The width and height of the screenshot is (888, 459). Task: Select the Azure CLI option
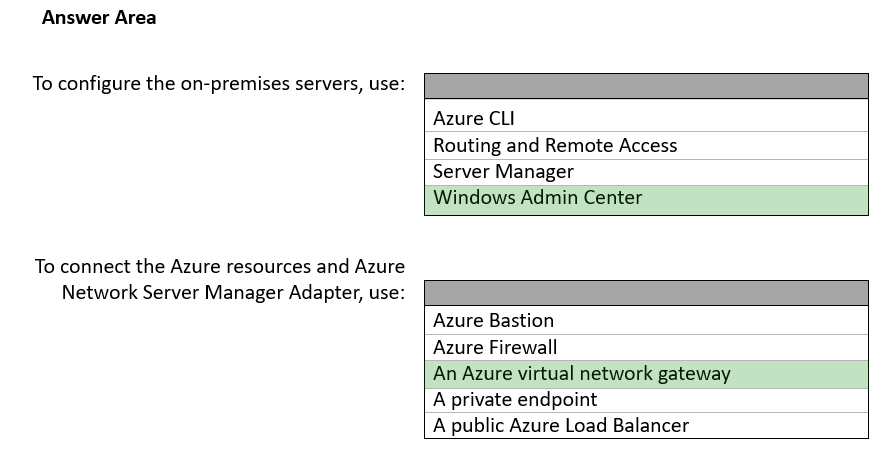(474, 119)
